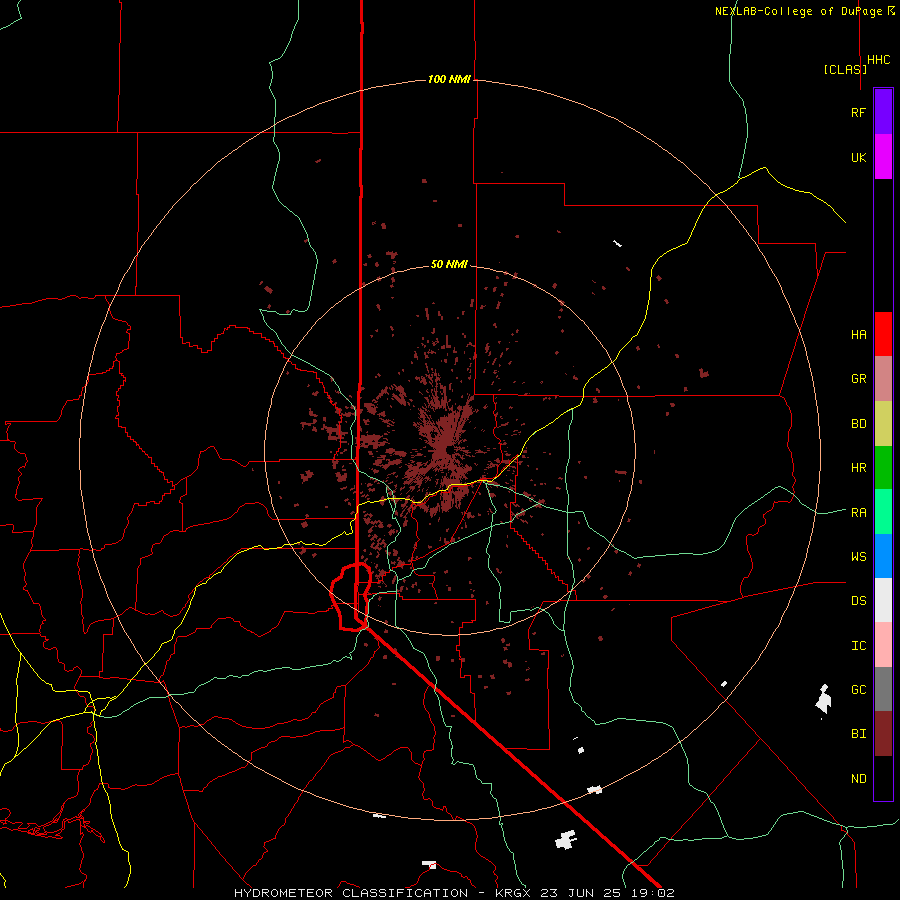Click the IC legend label
Image resolution: width=900 pixels, height=900 pixels.
click(x=858, y=645)
